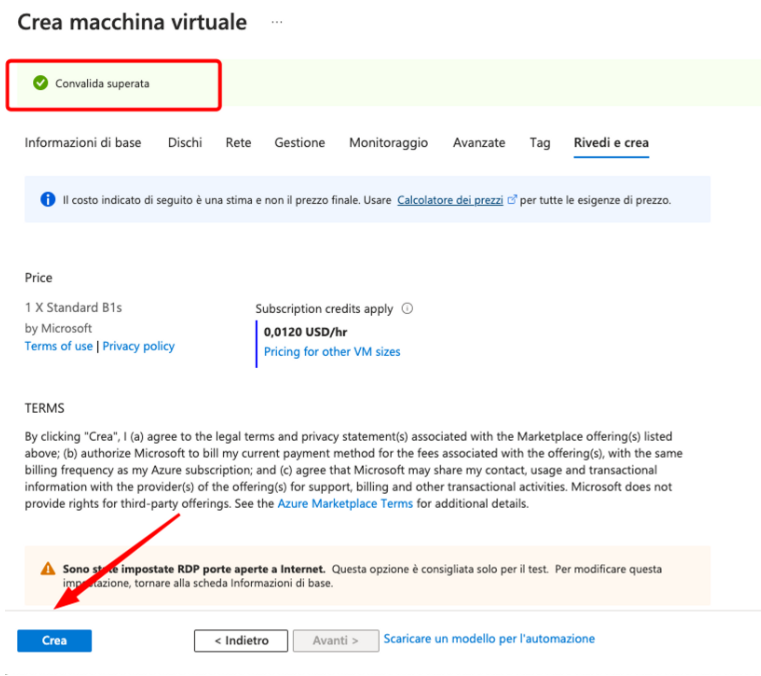
Task: Click Scaricare un modello per l'automazione link
Action: [x=489, y=639]
